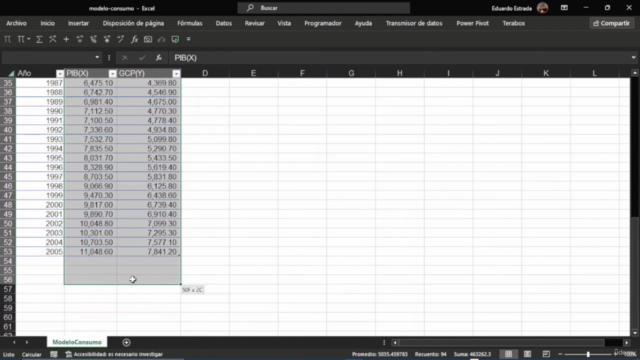
Task: Click the macro recording status icon
Action: [53, 354]
